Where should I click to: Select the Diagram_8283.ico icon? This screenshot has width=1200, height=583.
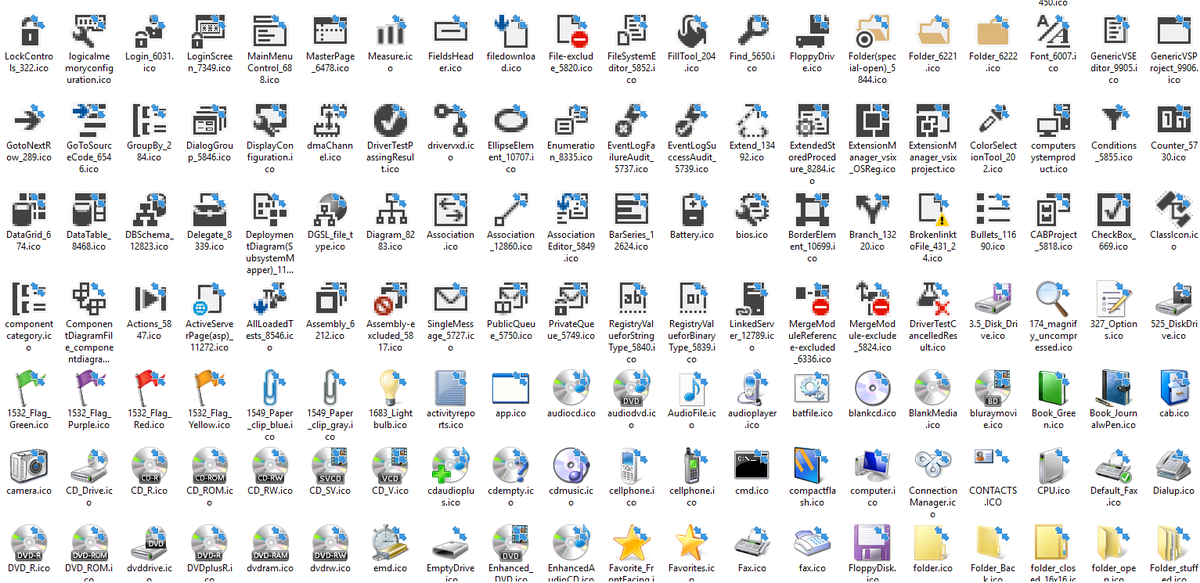(391, 209)
